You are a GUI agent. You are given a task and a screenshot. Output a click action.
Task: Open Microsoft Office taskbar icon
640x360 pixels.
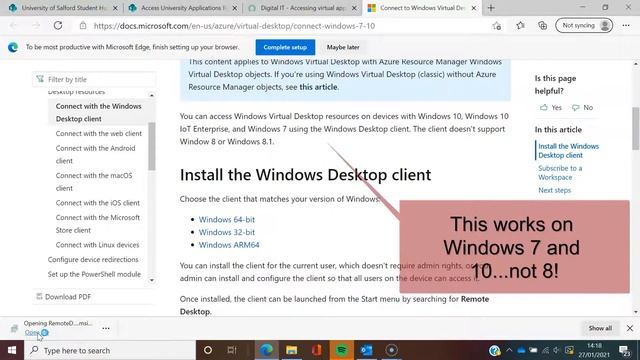click(x=316, y=350)
